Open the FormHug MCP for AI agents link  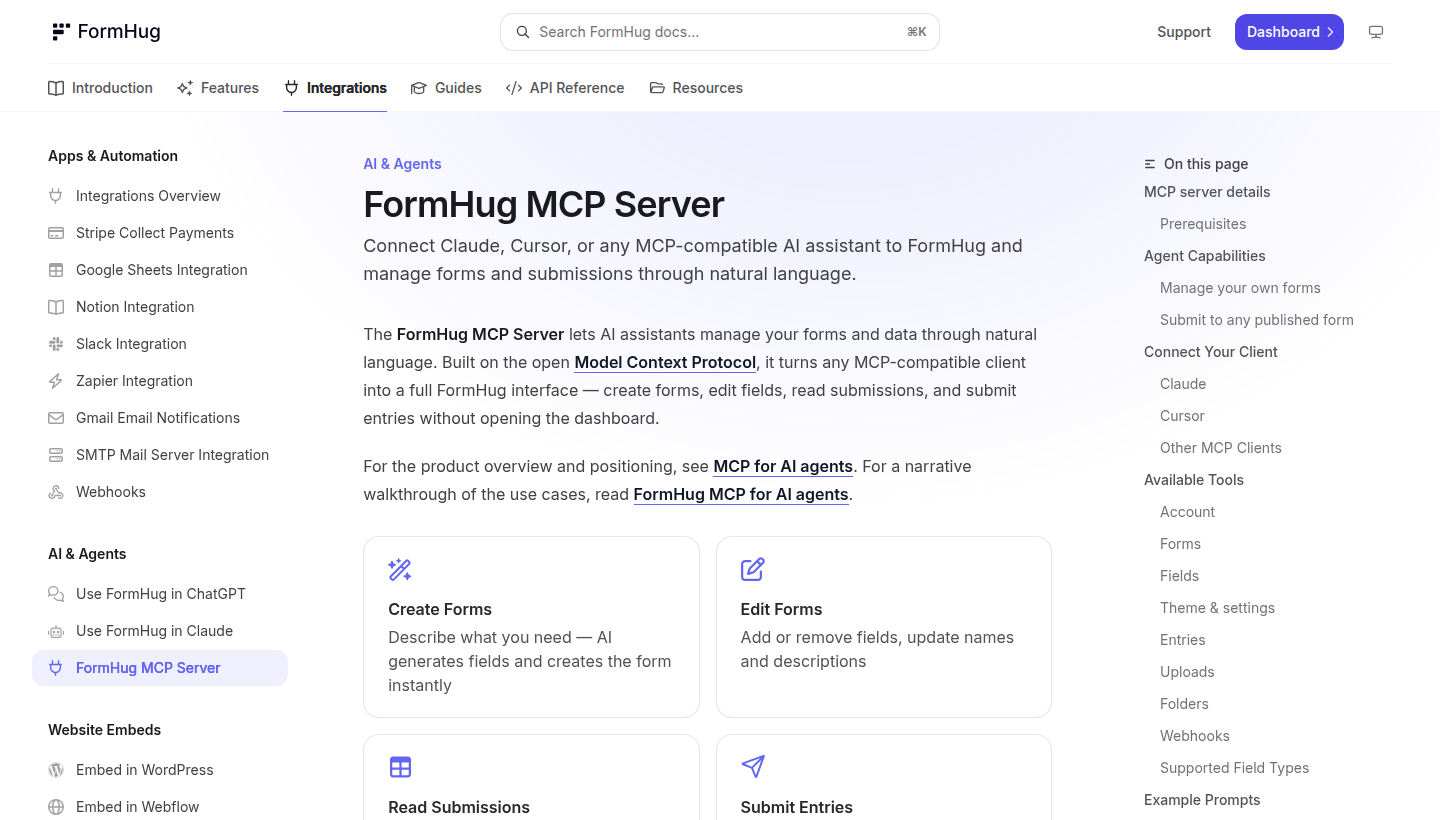(741, 494)
